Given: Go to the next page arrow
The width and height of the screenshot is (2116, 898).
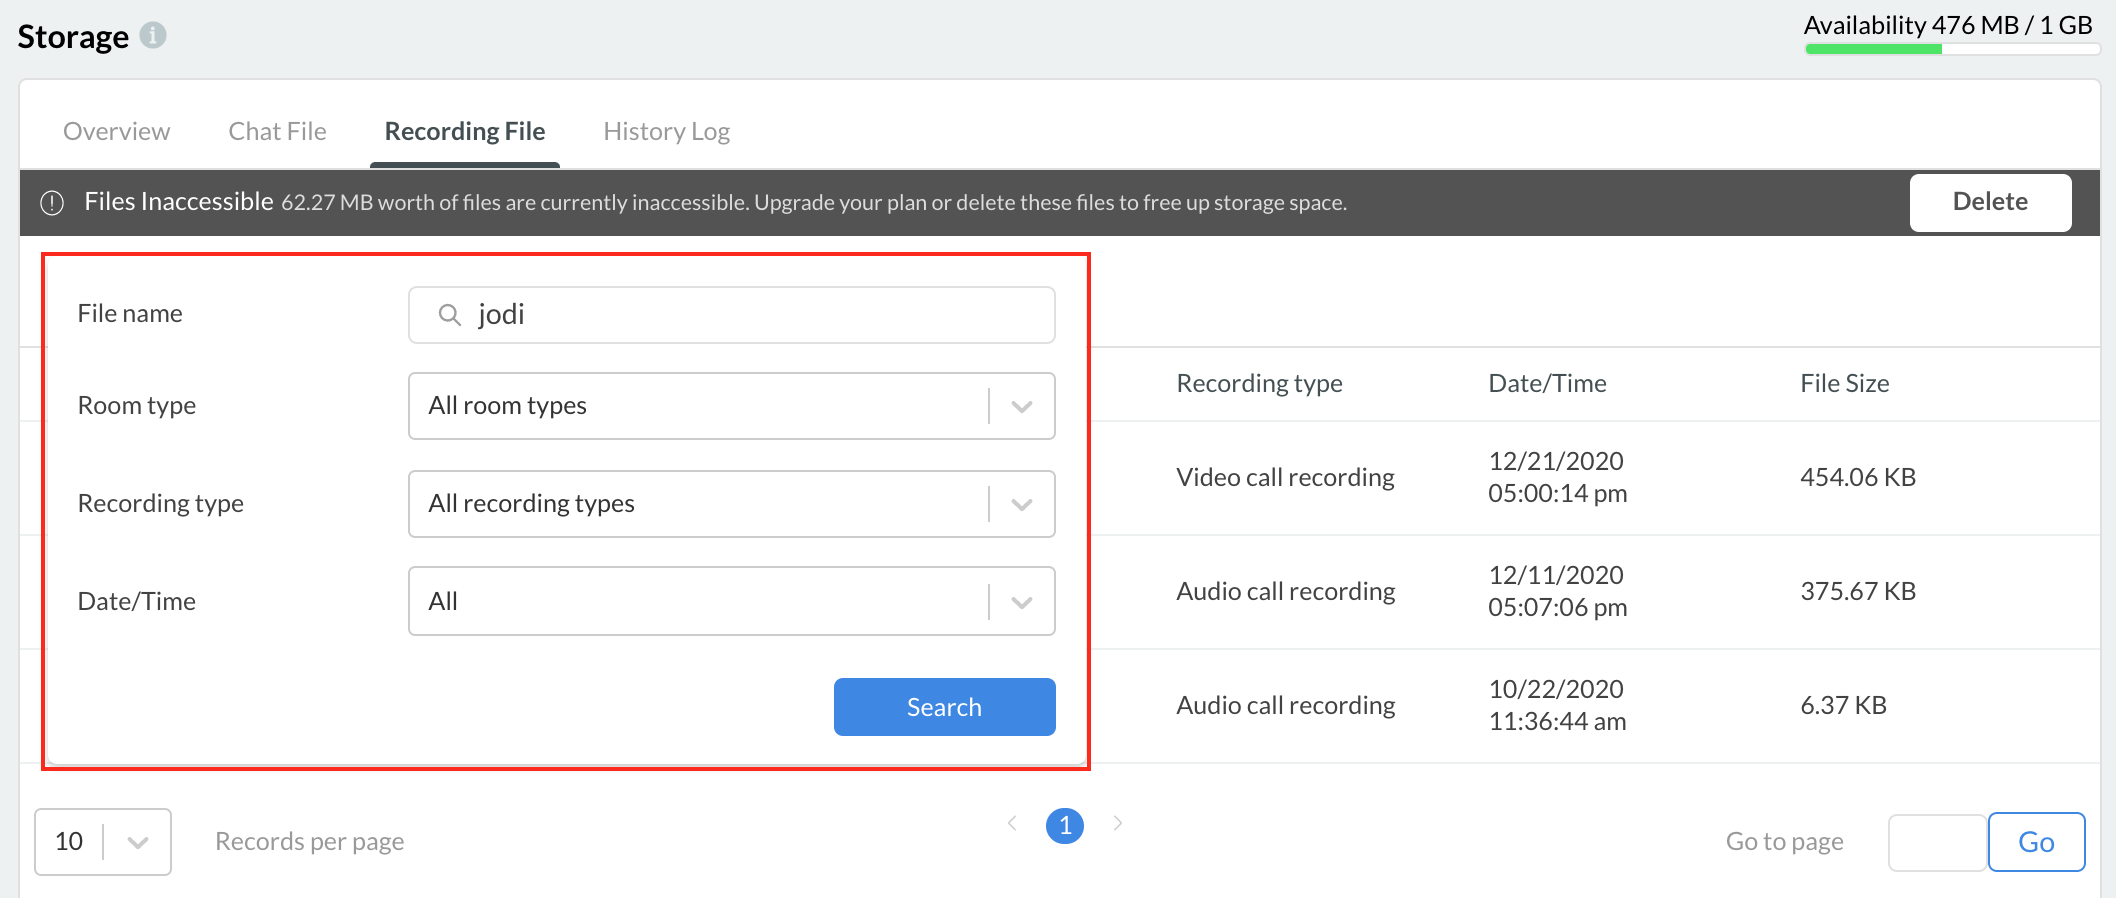Looking at the screenshot, I should coord(1118,823).
